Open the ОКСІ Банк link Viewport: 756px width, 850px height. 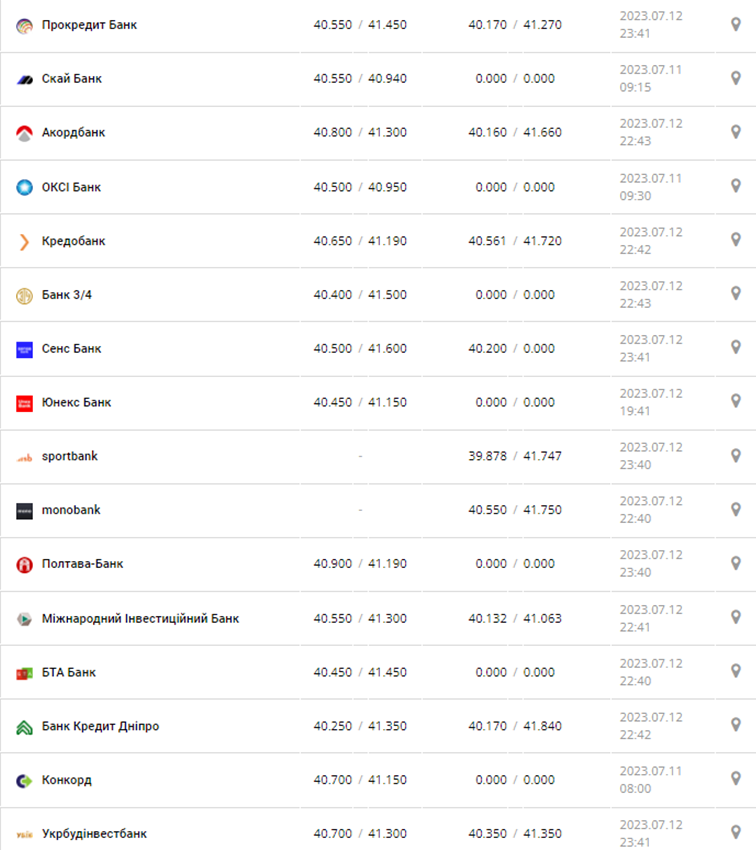click(x=71, y=187)
